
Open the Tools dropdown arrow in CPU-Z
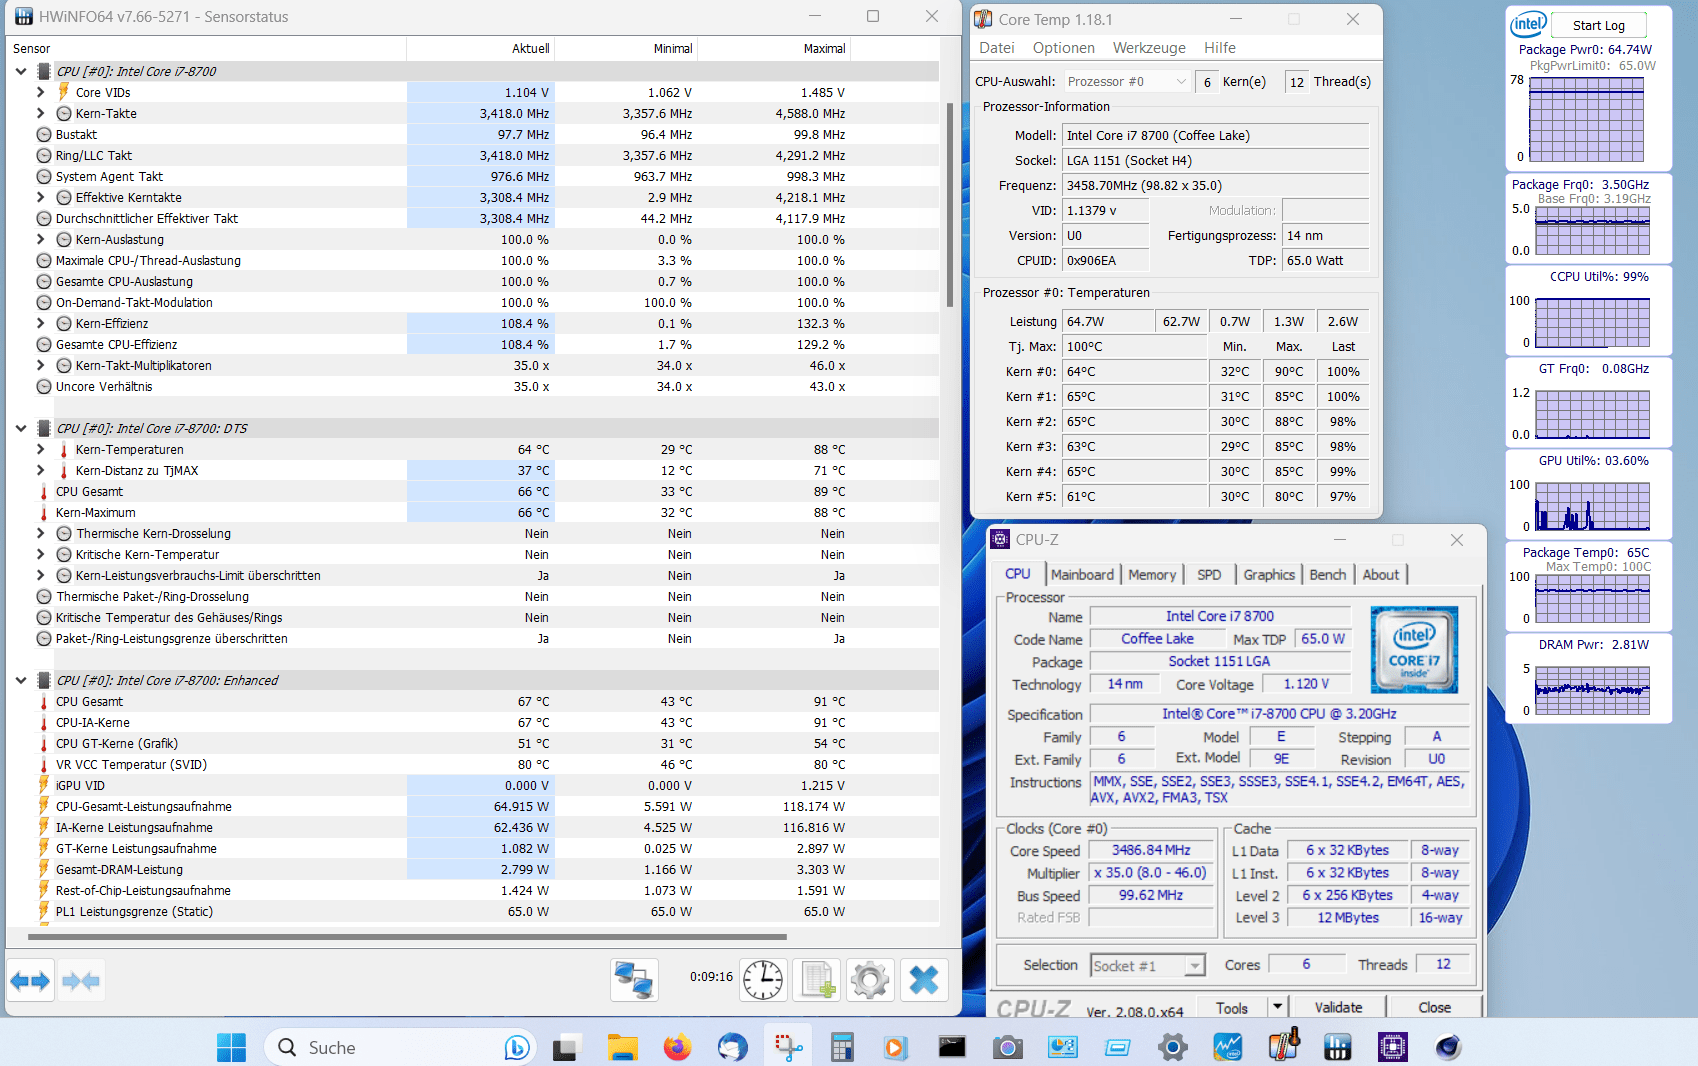point(1277,1007)
